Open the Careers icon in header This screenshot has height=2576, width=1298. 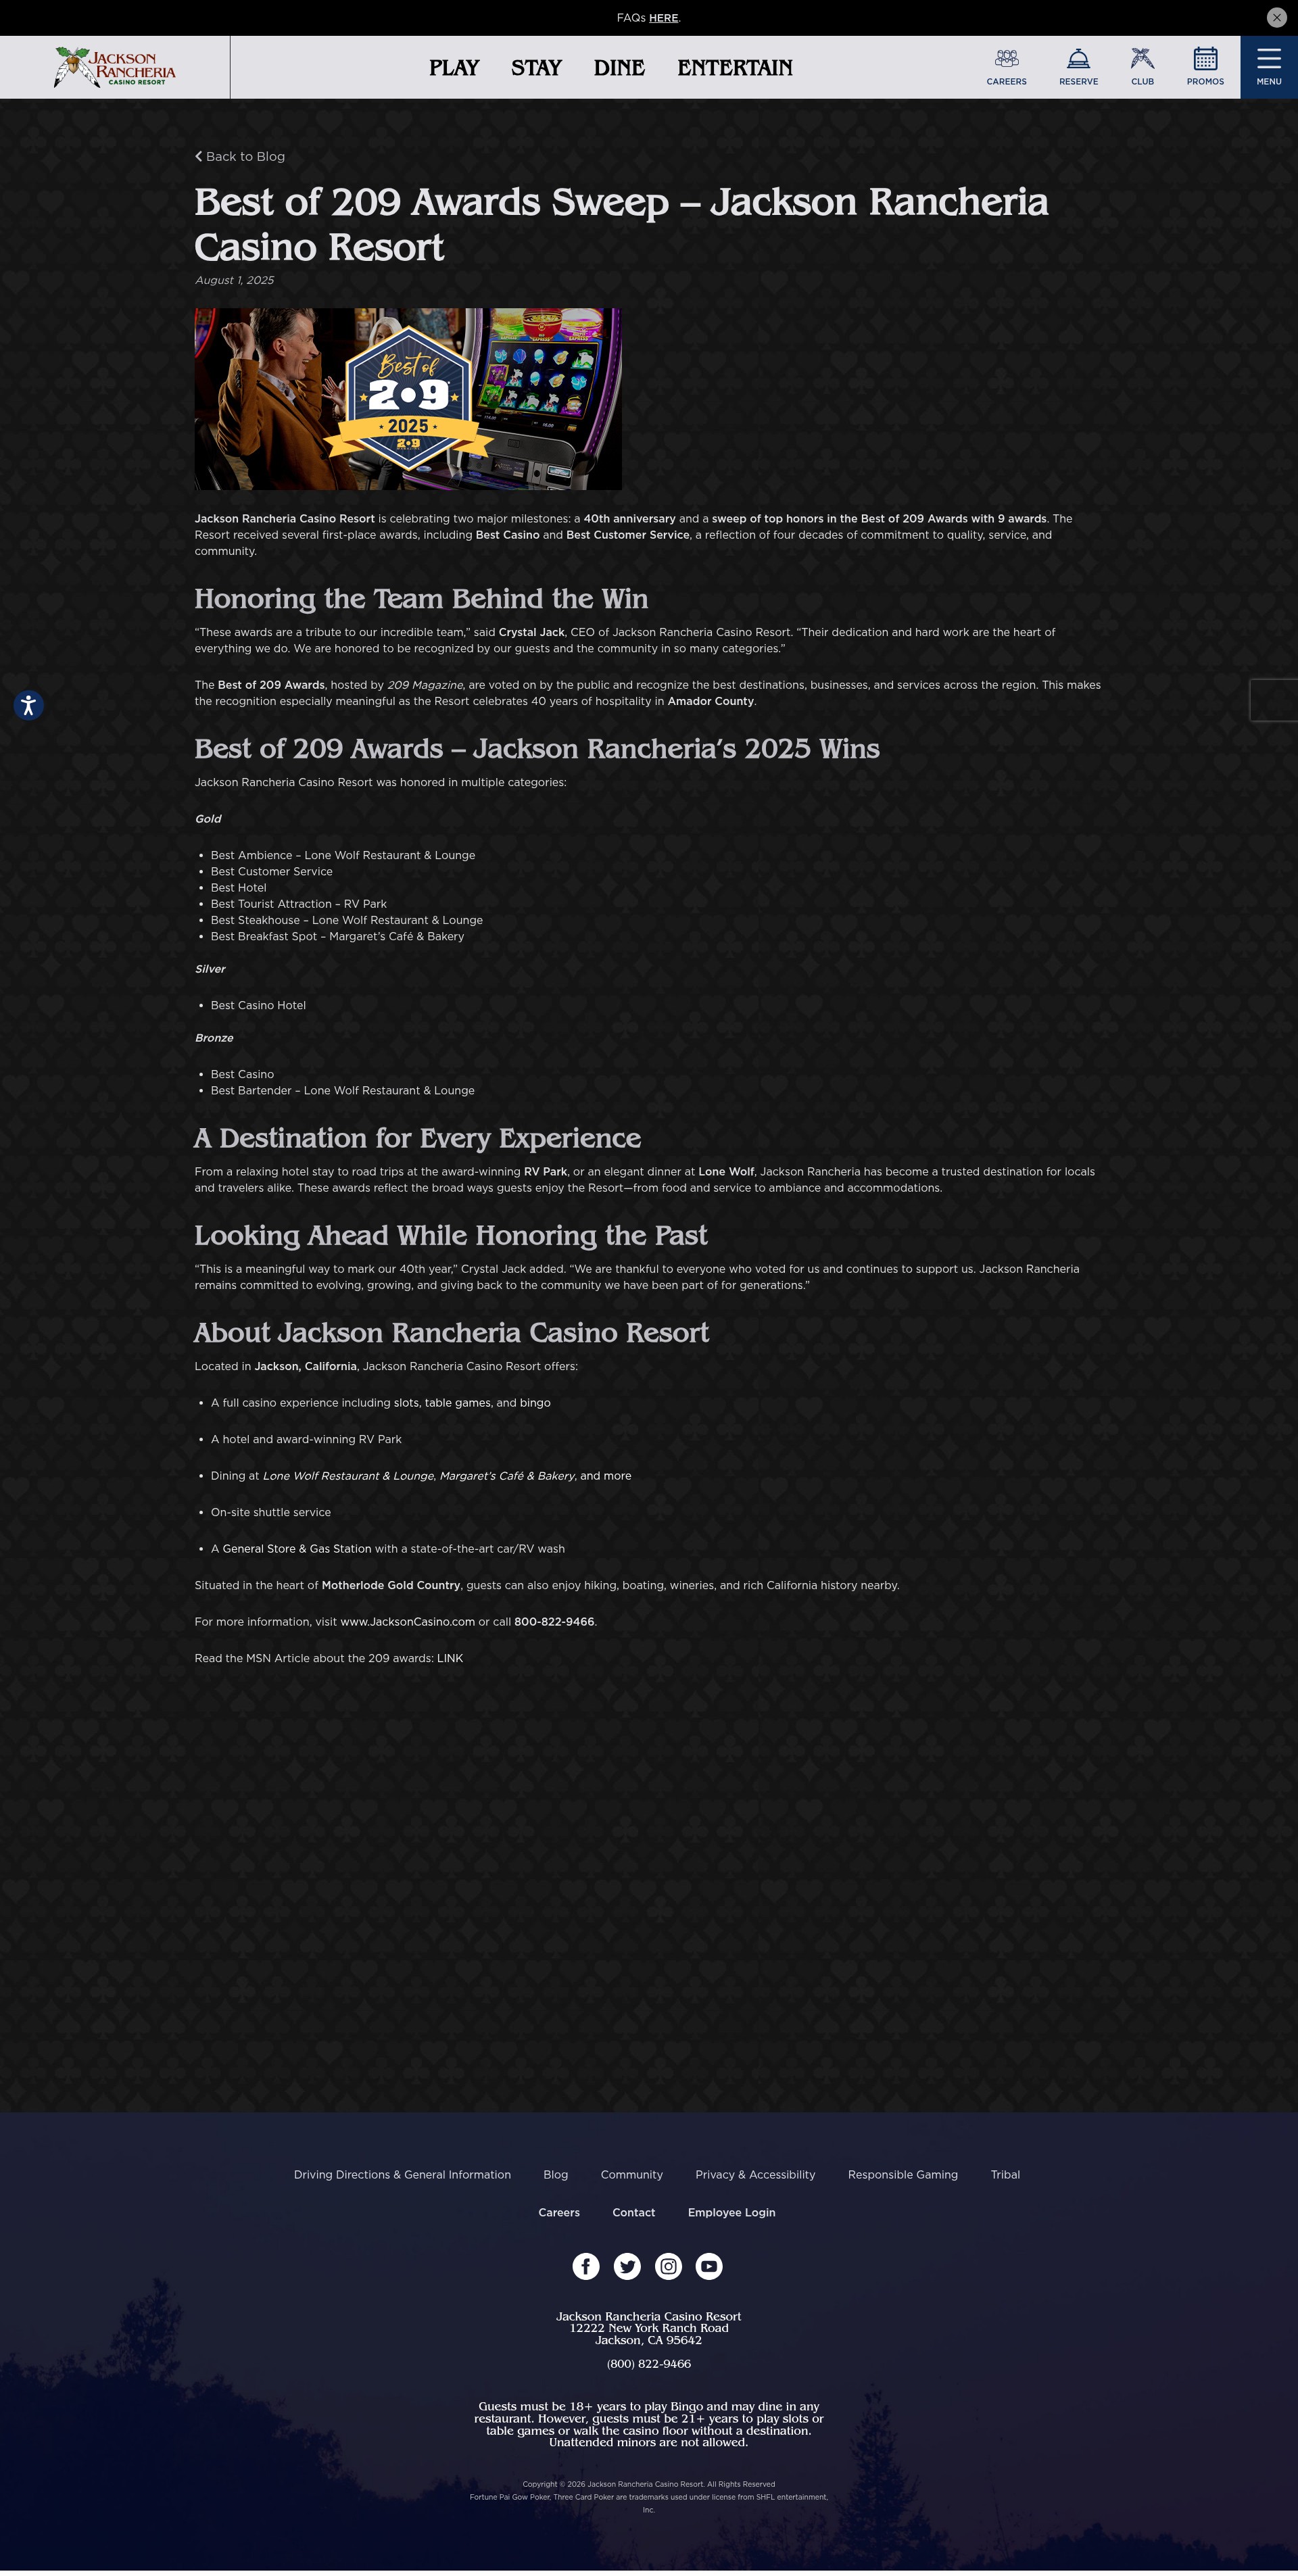[1006, 67]
